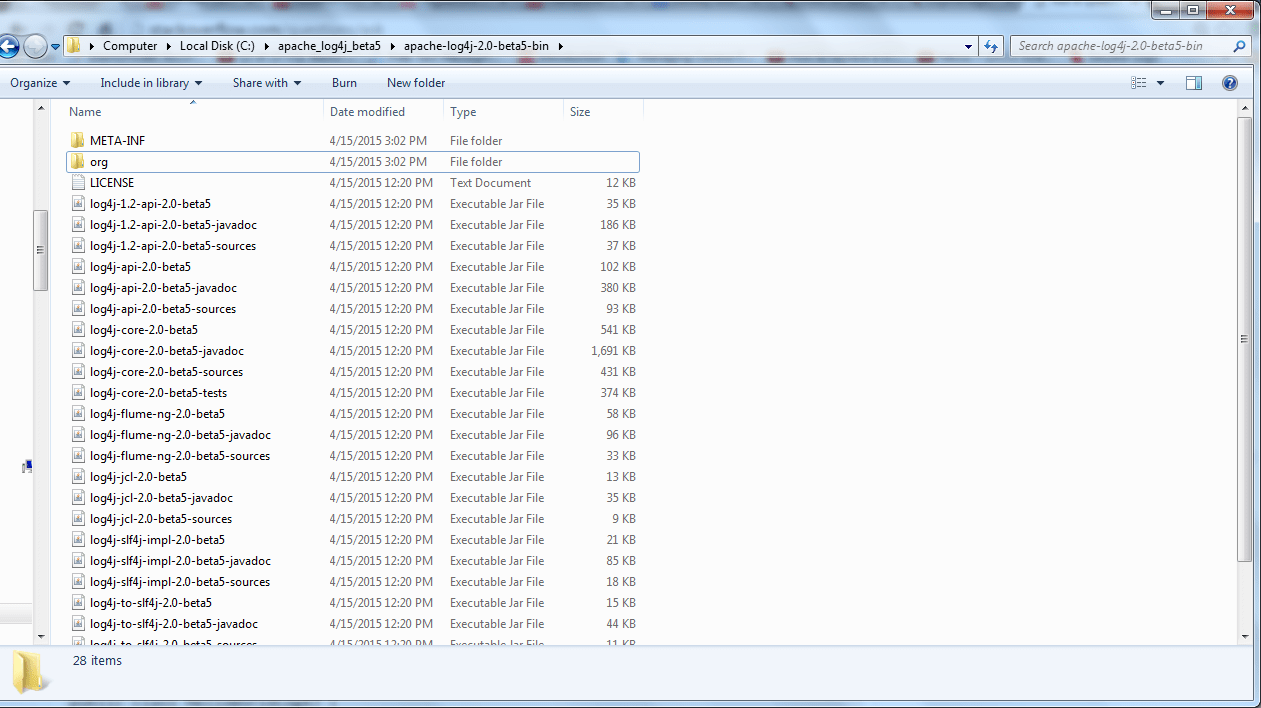The height and width of the screenshot is (708, 1261).
Task: Expand the breadcrumb arrow after apache_log4j_beta5
Action: [393, 46]
